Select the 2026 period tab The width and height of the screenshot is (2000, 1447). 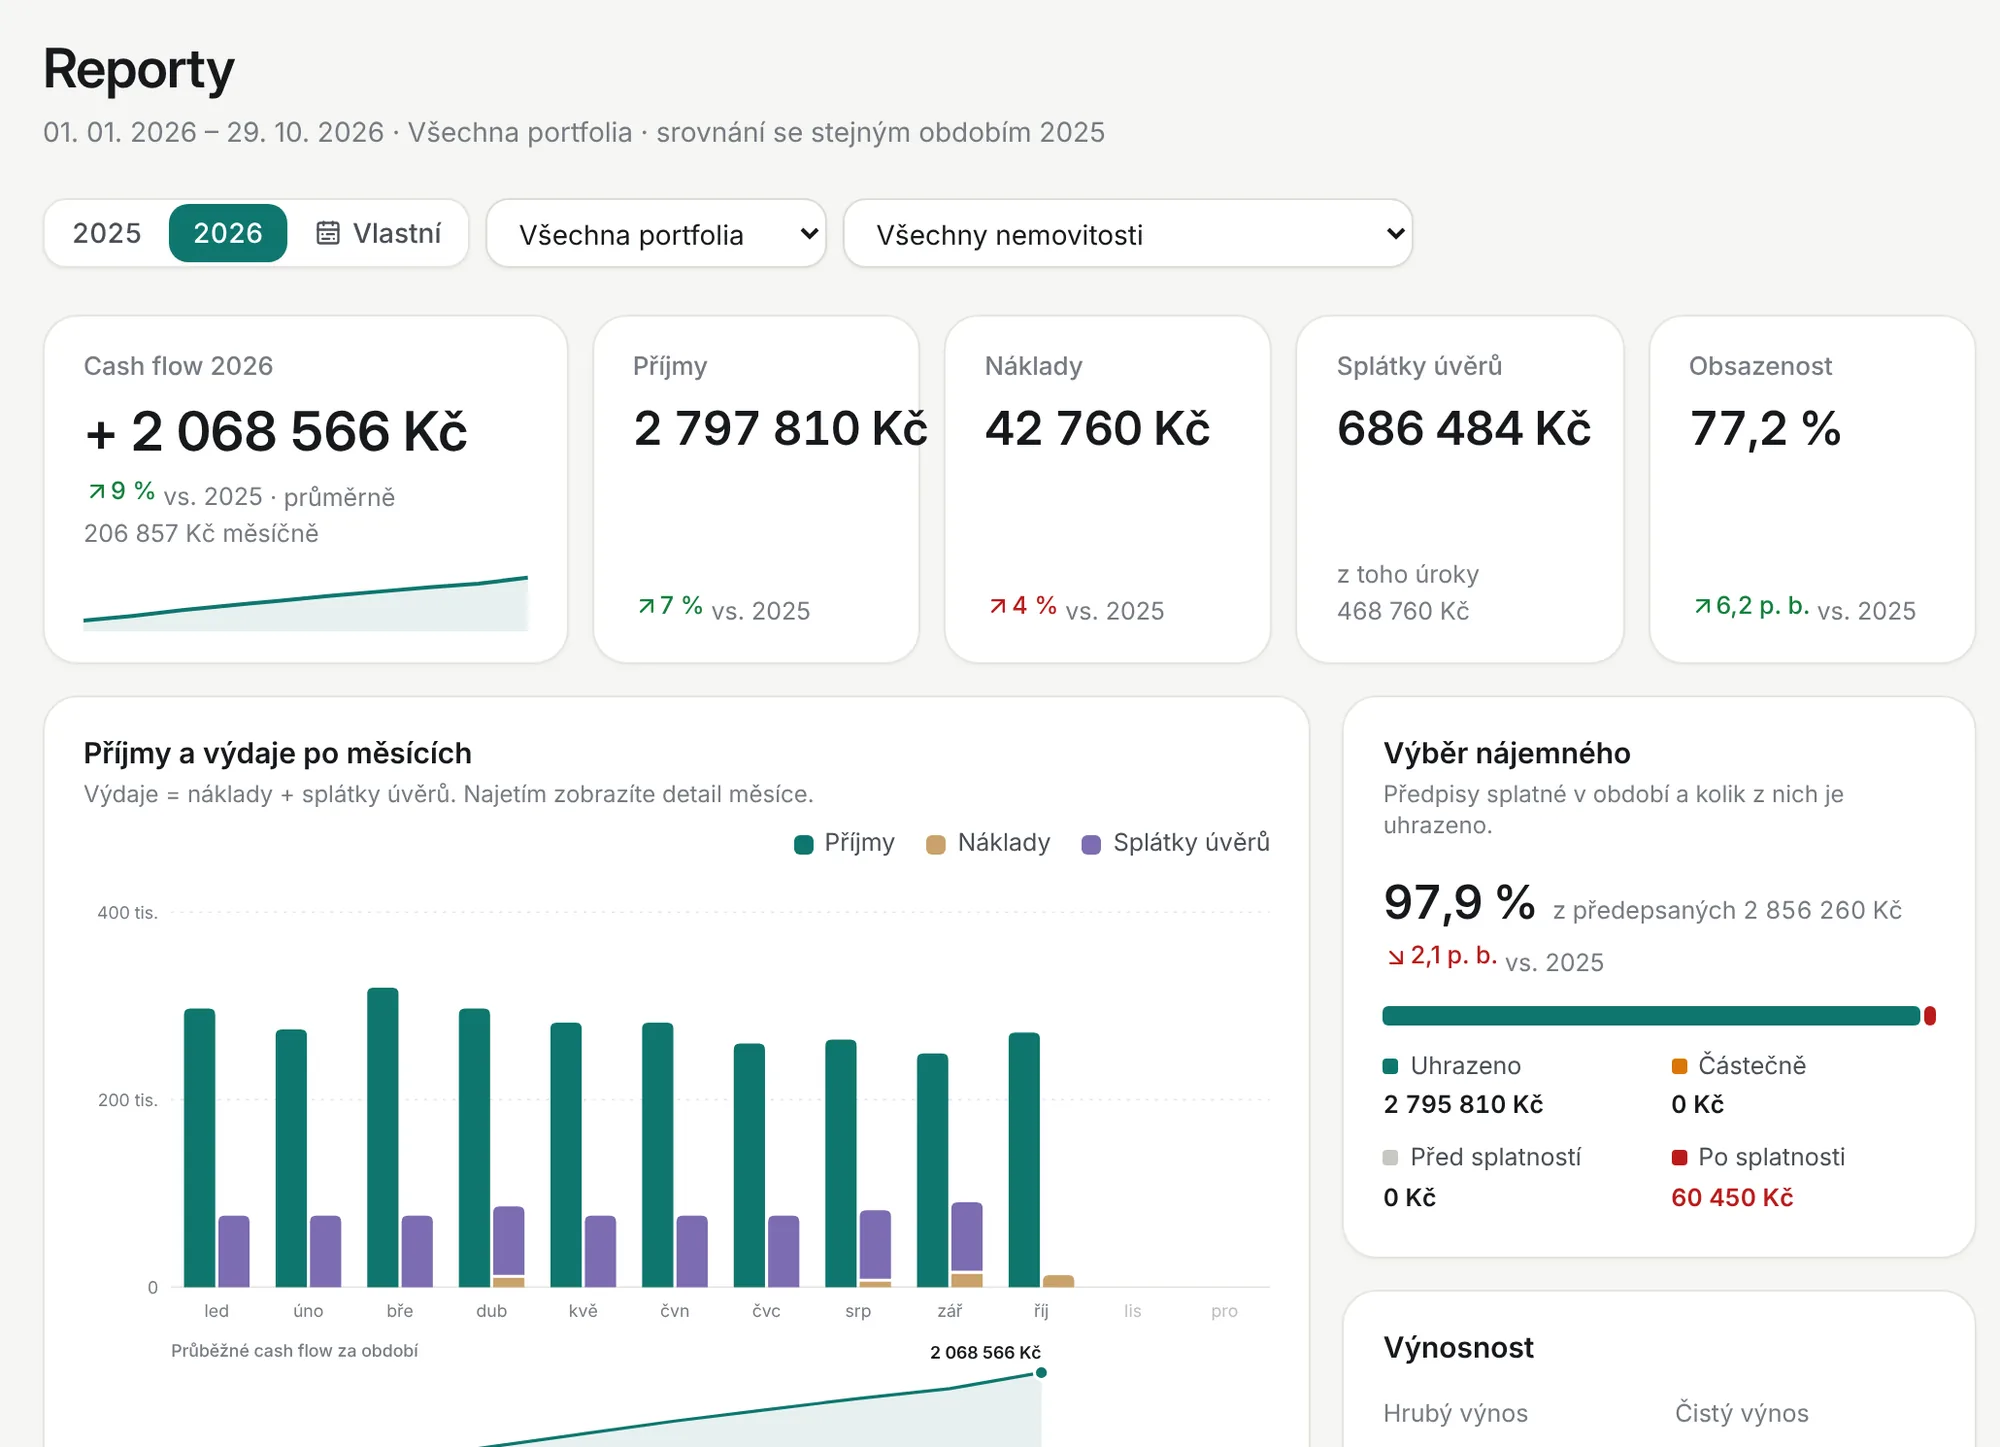[228, 233]
